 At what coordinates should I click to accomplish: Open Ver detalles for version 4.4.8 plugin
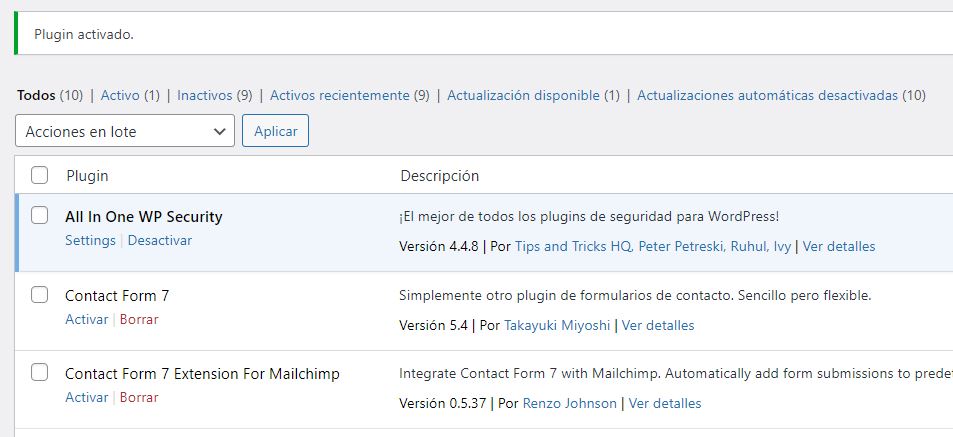click(839, 246)
